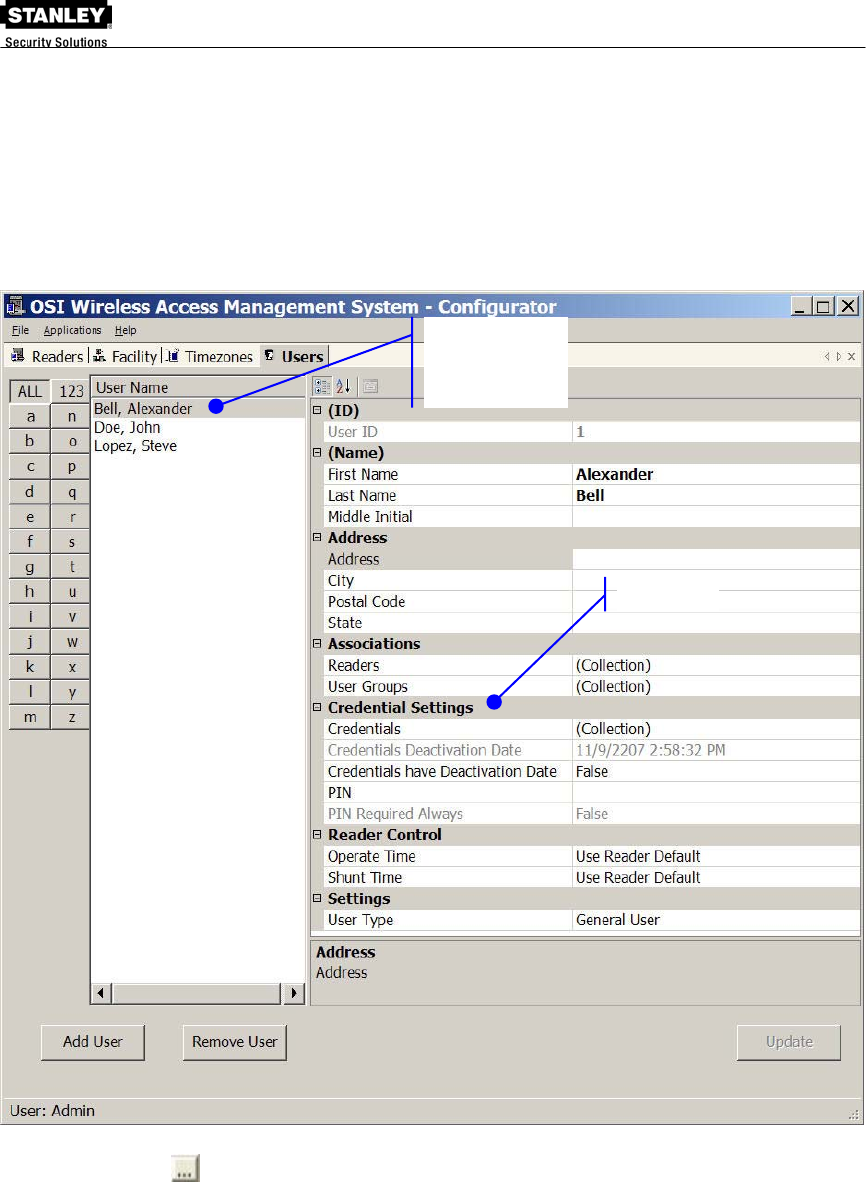
Task: Click the Categorized view icon in property toolbar
Action: pos(322,387)
